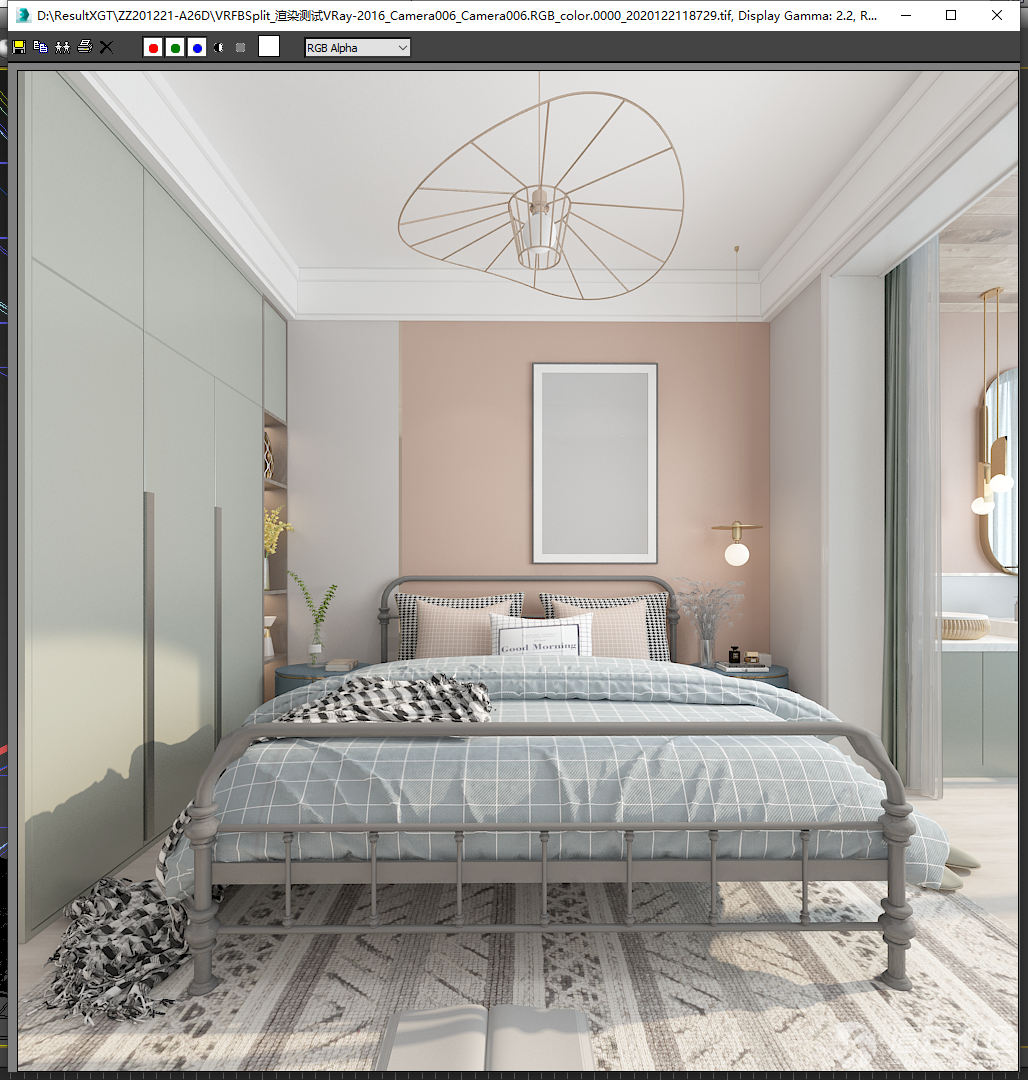Viewport: 1028px width, 1080px height.
Task: Toggle the monochrome display icon
Action: coord(241,47)
